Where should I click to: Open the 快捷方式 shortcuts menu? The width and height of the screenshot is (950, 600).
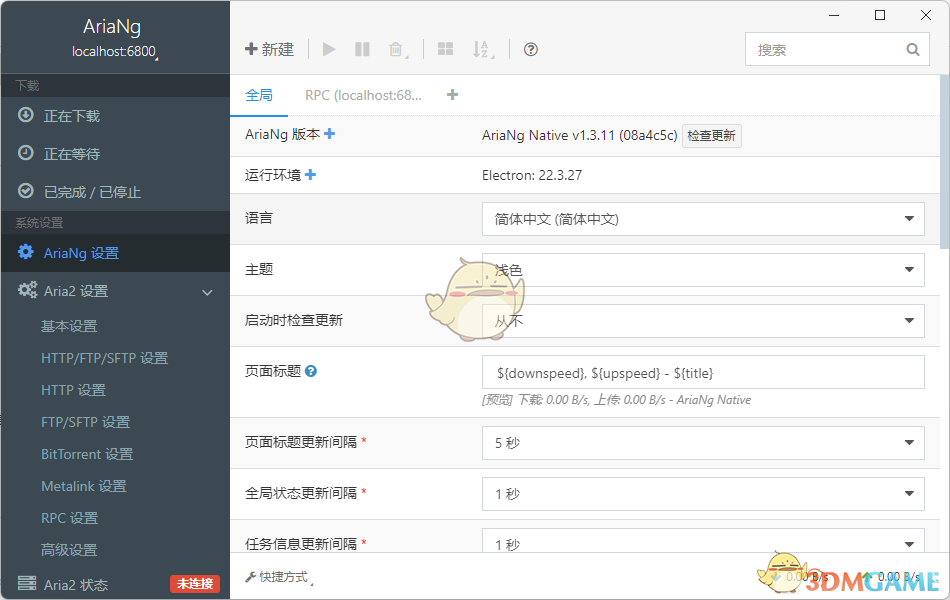279,577
